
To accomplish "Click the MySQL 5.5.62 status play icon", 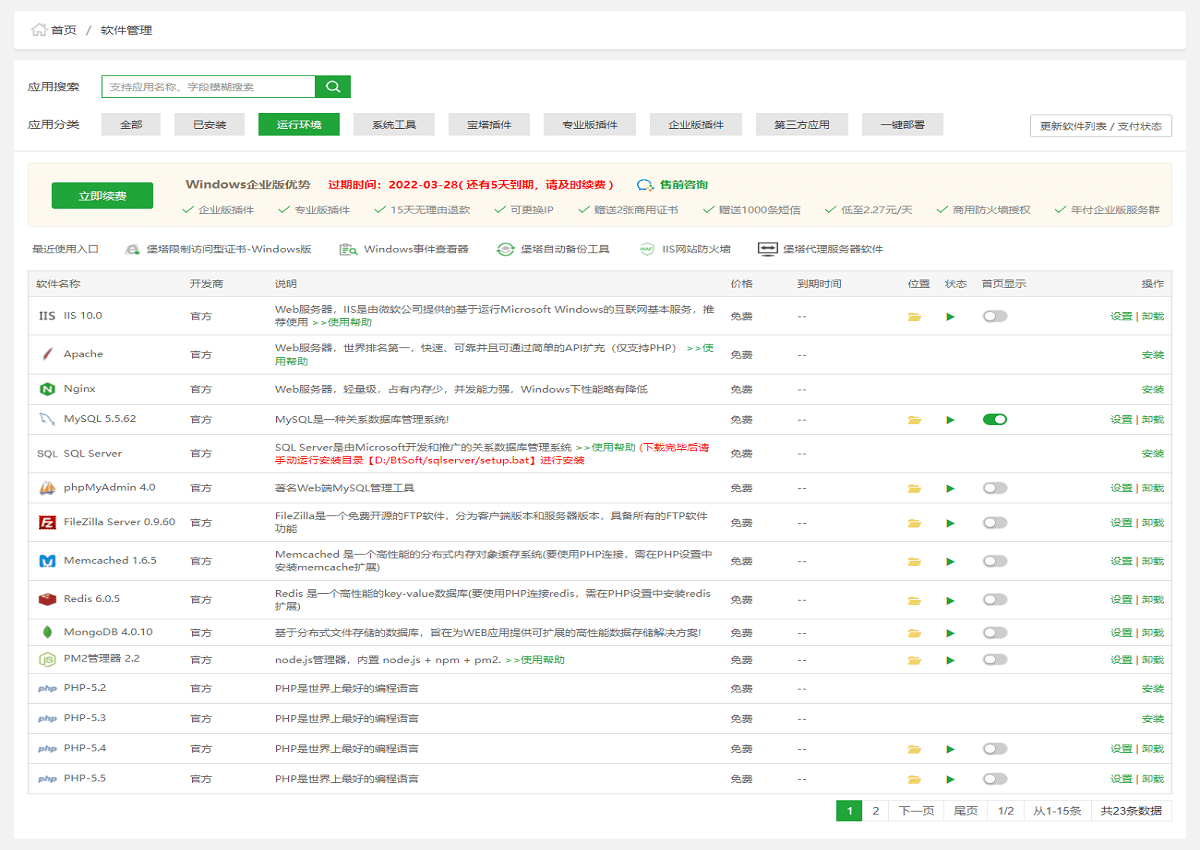I will (950, 420).
